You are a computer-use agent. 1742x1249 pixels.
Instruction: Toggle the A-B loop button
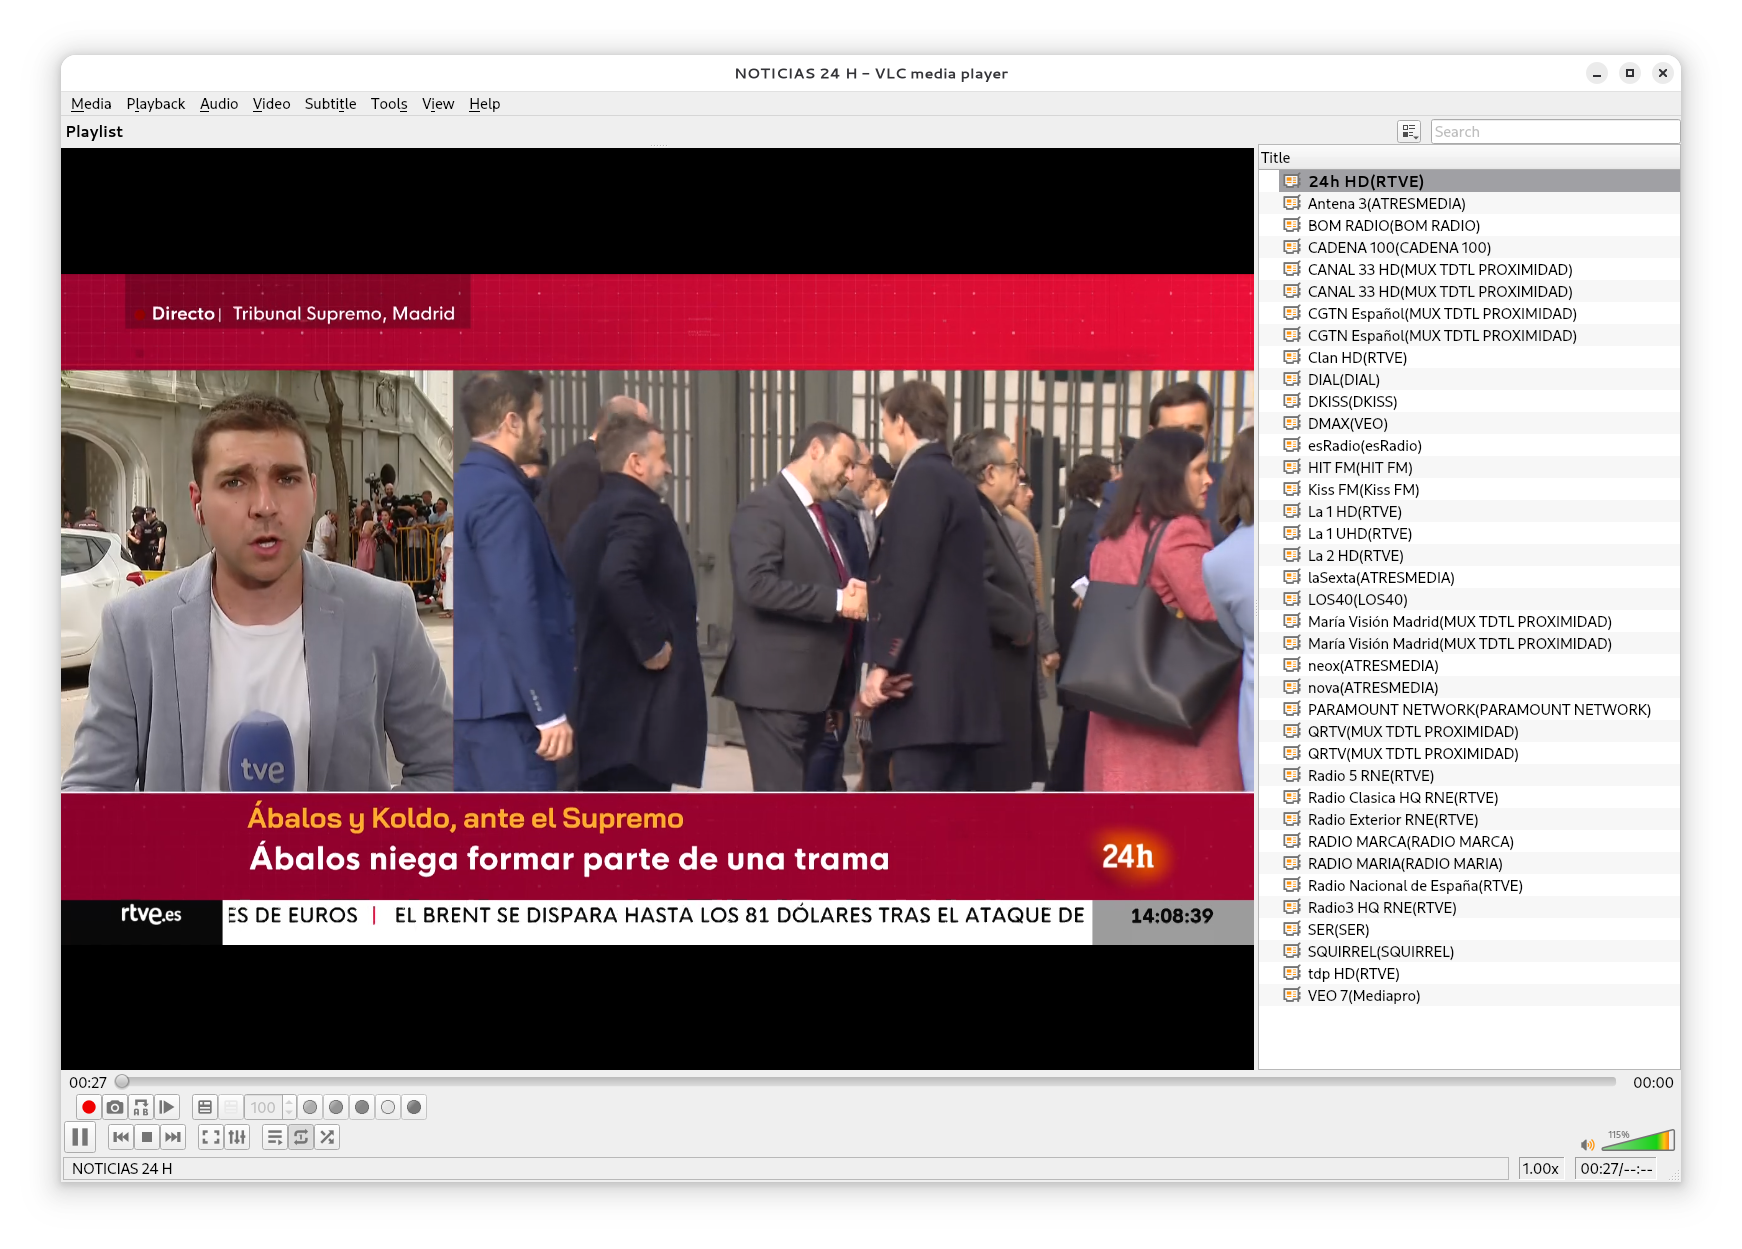click(x=141, y=1107)
